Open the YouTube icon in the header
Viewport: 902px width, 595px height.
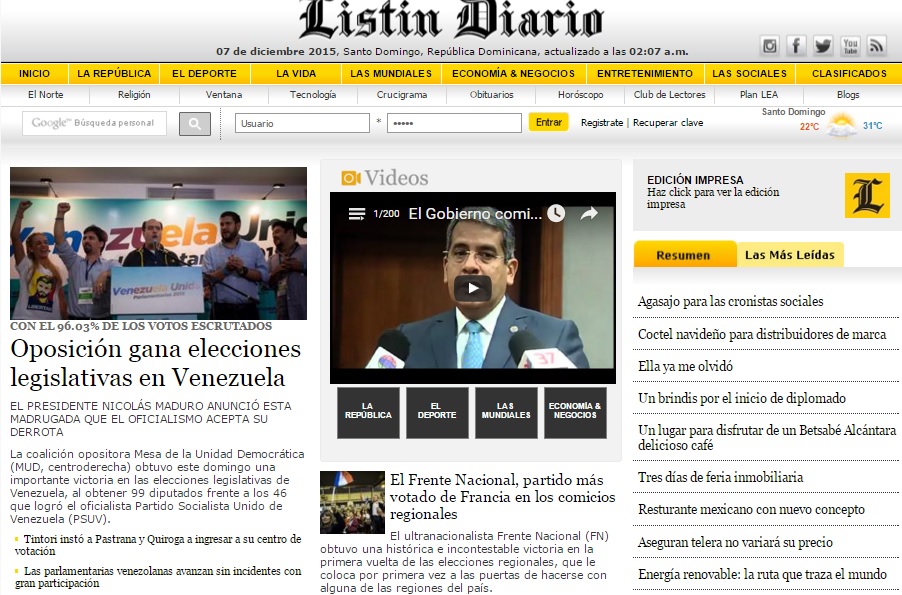tap(850, 45)
